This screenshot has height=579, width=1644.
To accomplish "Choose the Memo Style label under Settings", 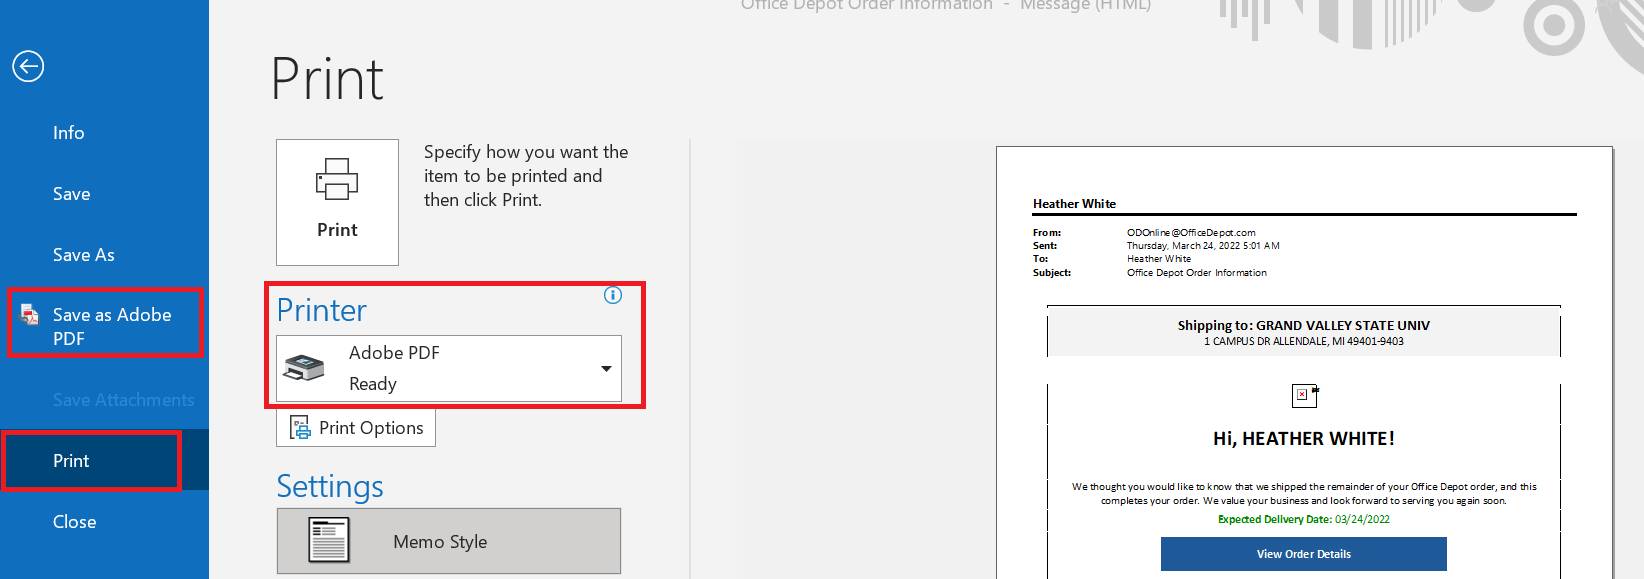I will tap(440, 542).
